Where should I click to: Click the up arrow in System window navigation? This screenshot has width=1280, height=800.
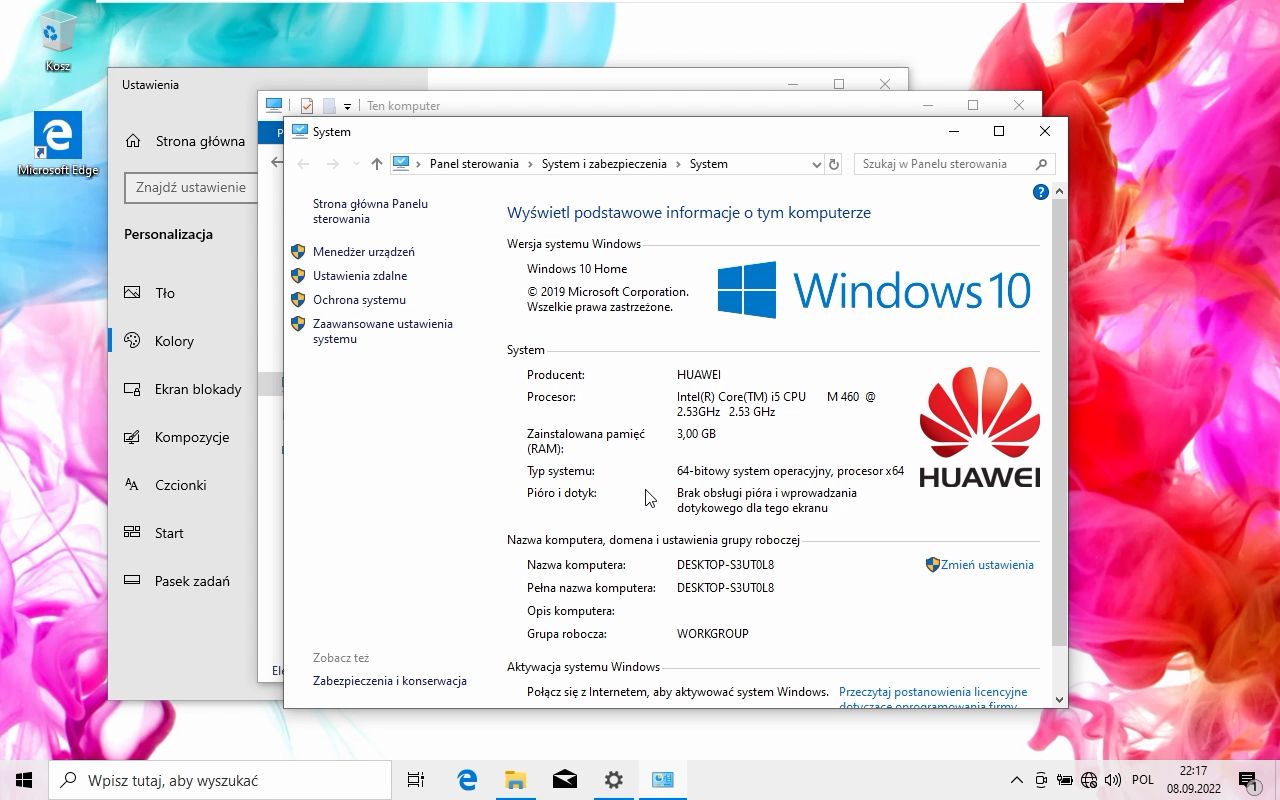pos(376,164)
